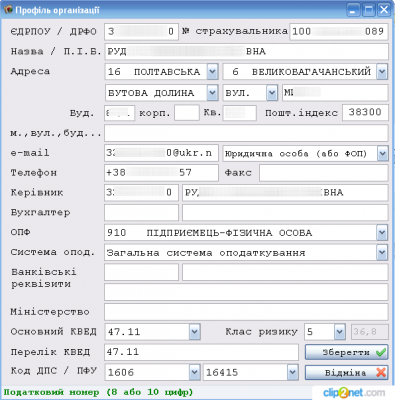Click the e-mail input field

161,153
